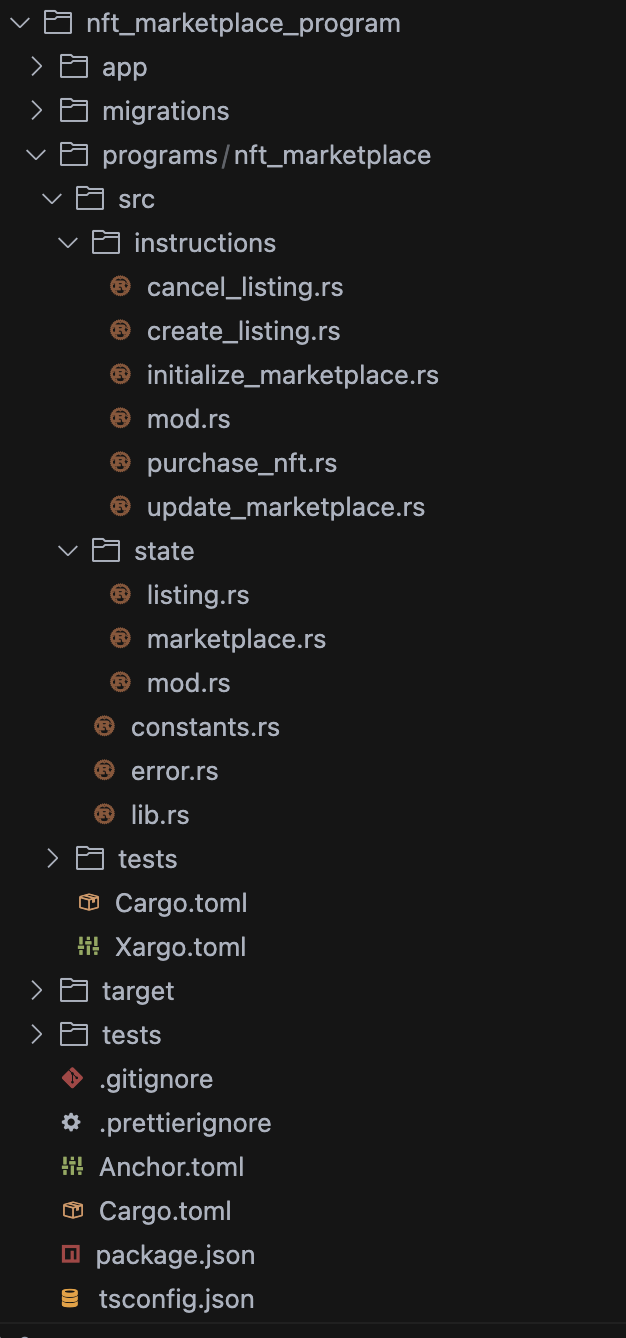This screenshot has width=626, height=1338.
Task: Click the gear icon beside .prettierignore
Action: tap(70, 1122)
